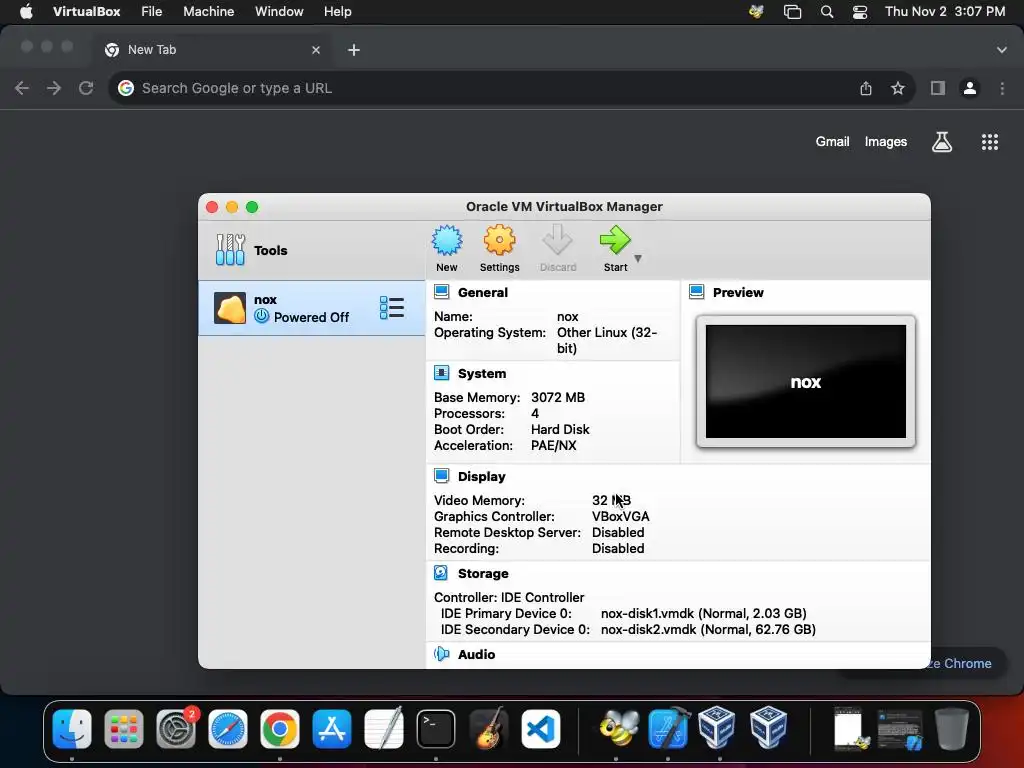The height and width of the screenshot is (768, 1024).
Task: Click the nox preview thumbnail
Action: pos(806,381)
